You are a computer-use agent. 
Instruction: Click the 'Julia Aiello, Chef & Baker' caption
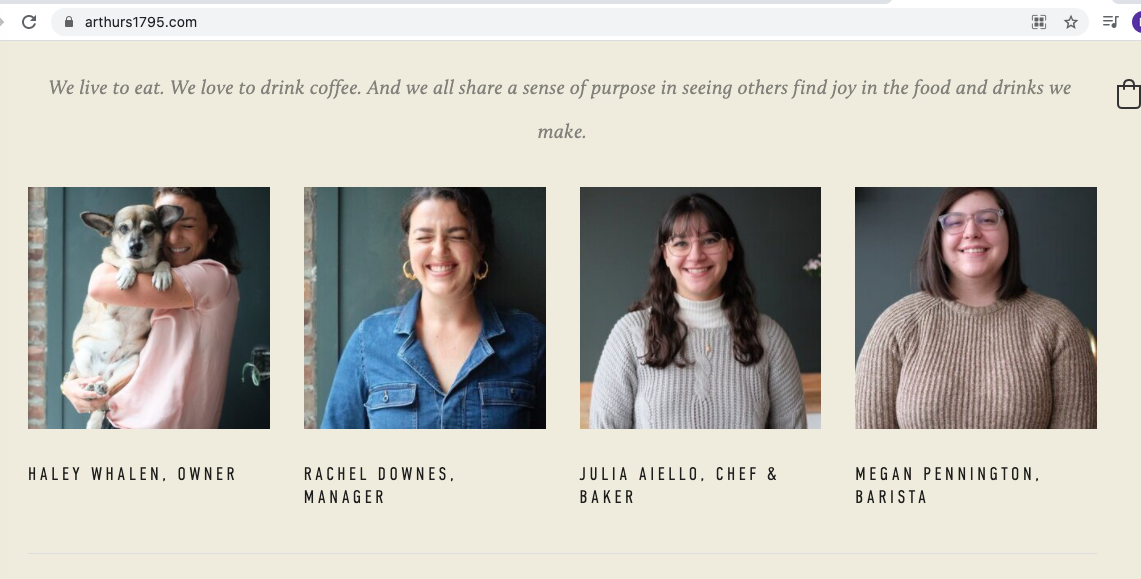point(679,485)
